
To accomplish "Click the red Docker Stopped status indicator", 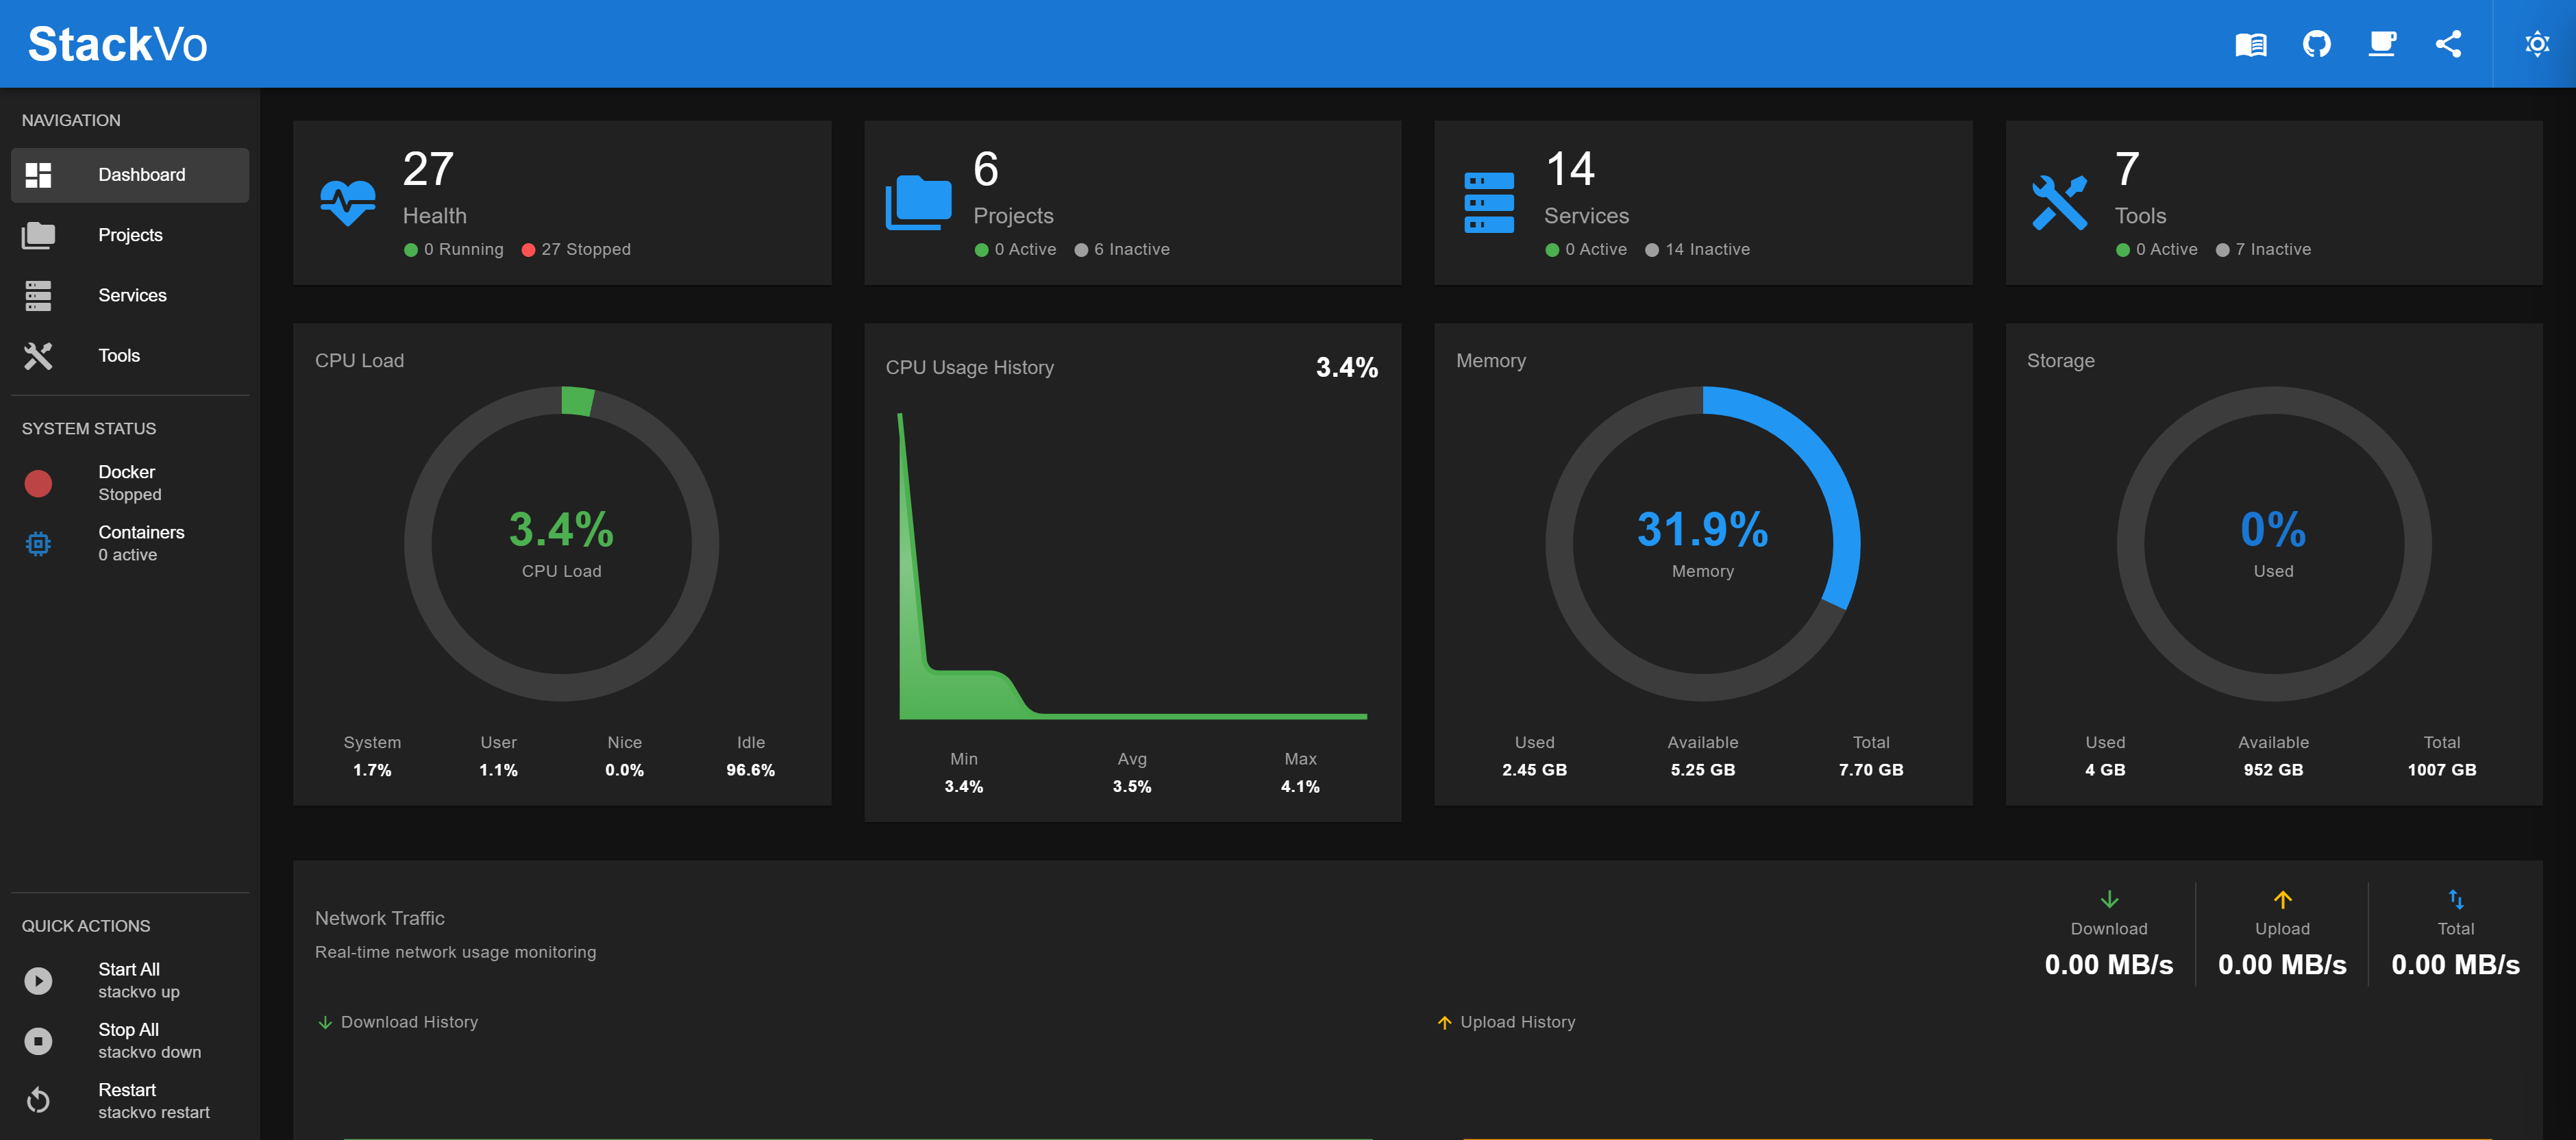I will [x=38, y=483].
